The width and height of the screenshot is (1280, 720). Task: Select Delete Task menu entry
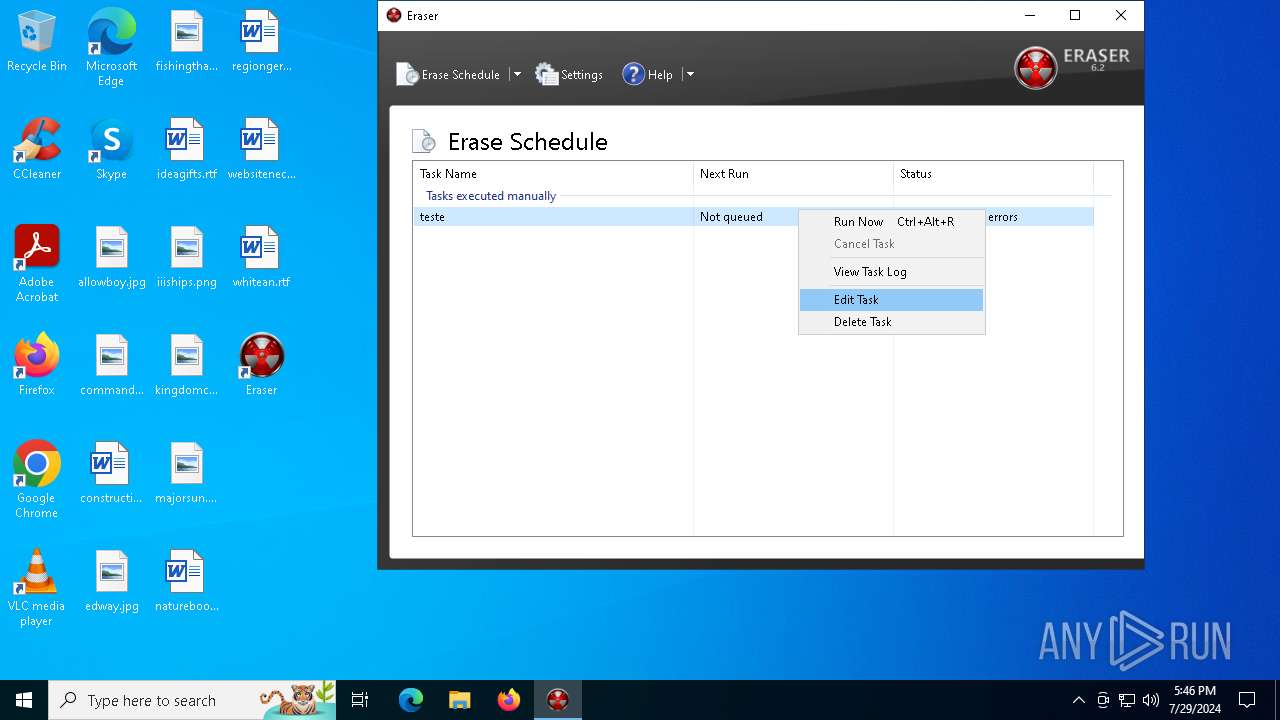coord(892,322)
